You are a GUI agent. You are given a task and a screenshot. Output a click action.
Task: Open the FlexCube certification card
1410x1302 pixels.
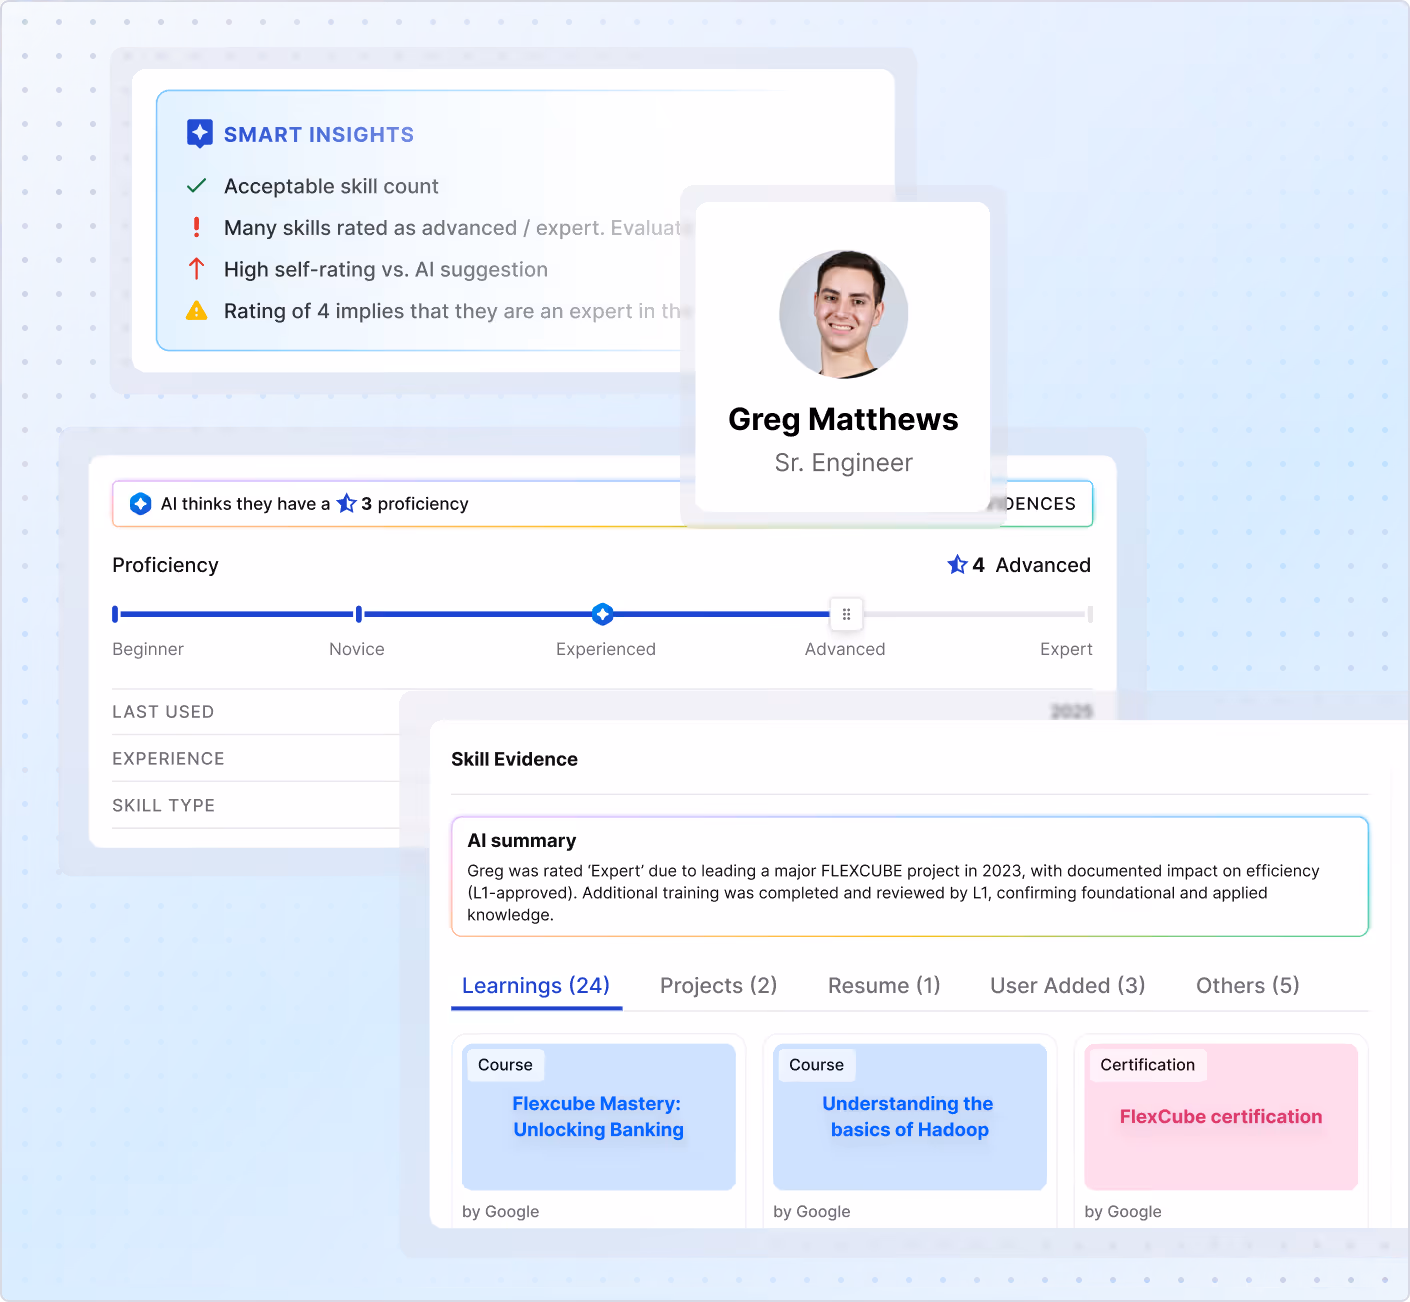tap(1220, 1116)
